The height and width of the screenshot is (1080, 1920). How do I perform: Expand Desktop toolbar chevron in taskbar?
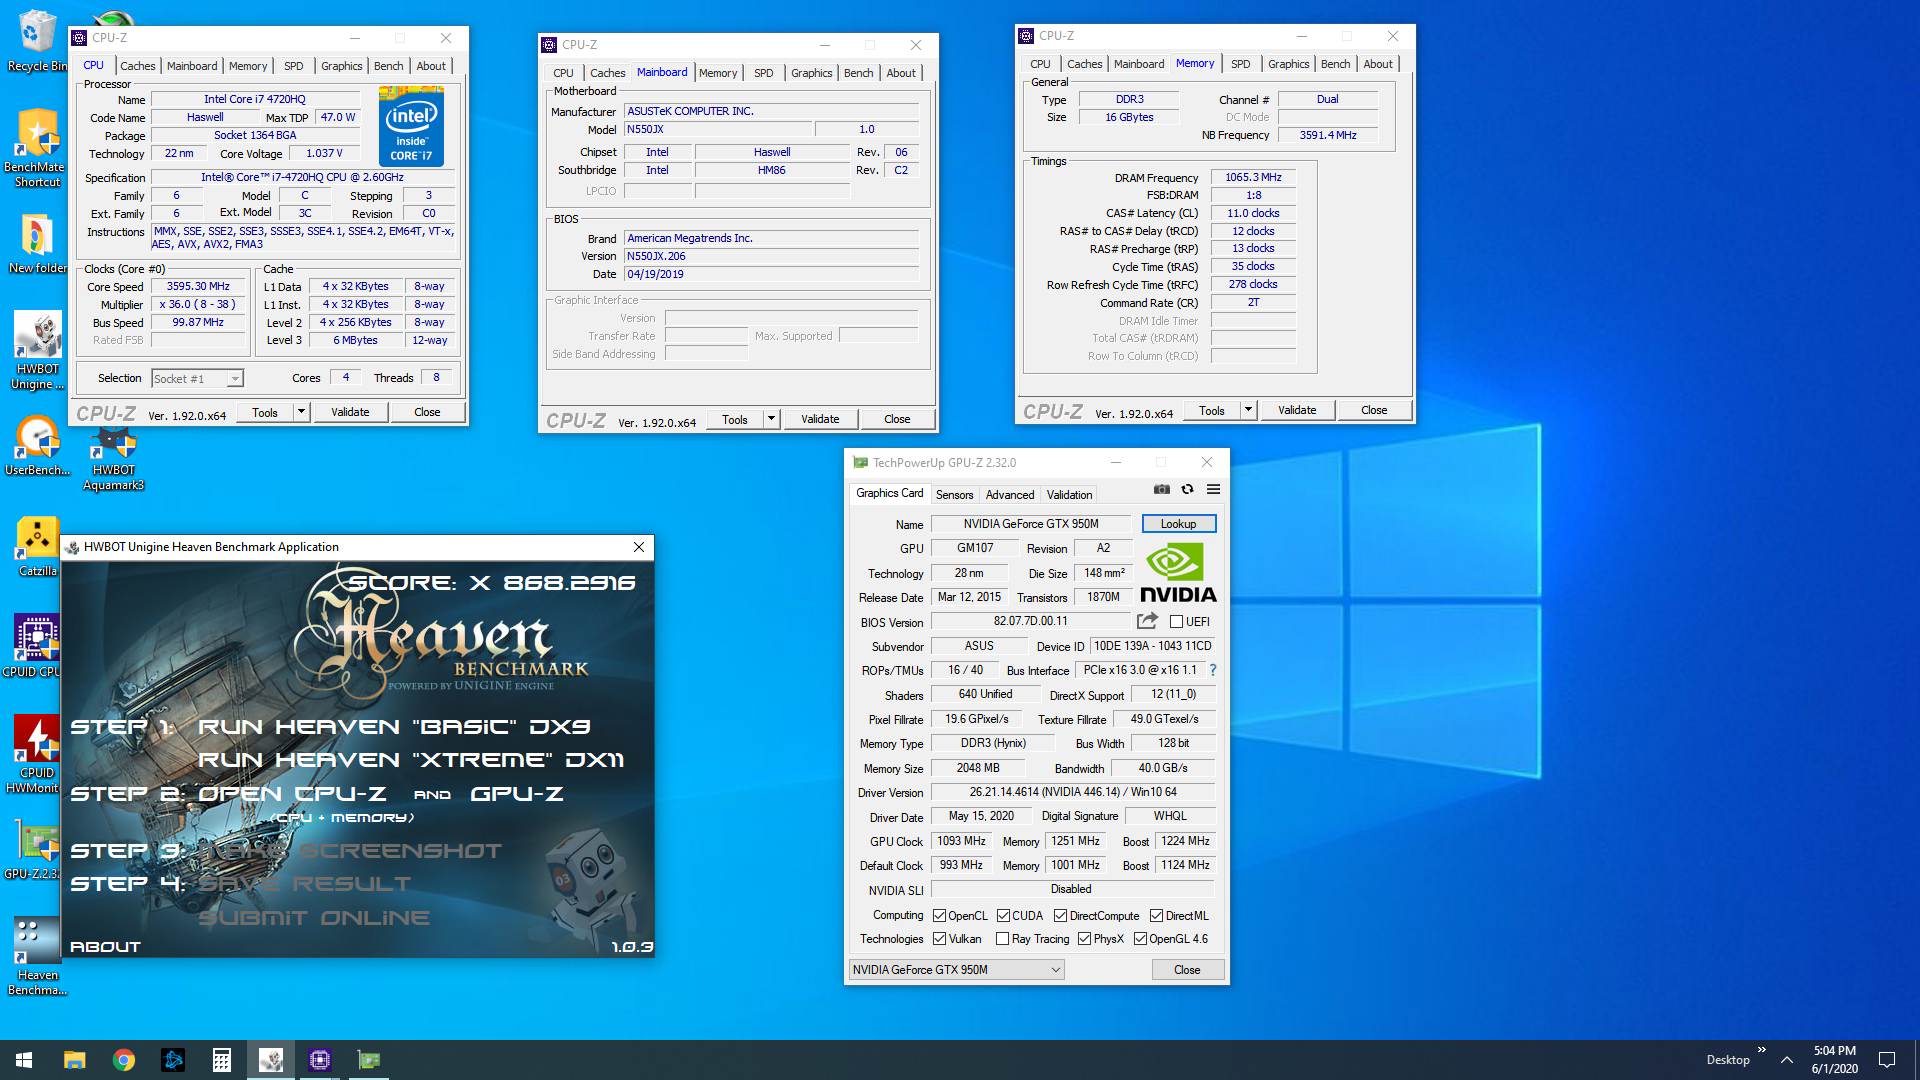coord(1761,1050)
